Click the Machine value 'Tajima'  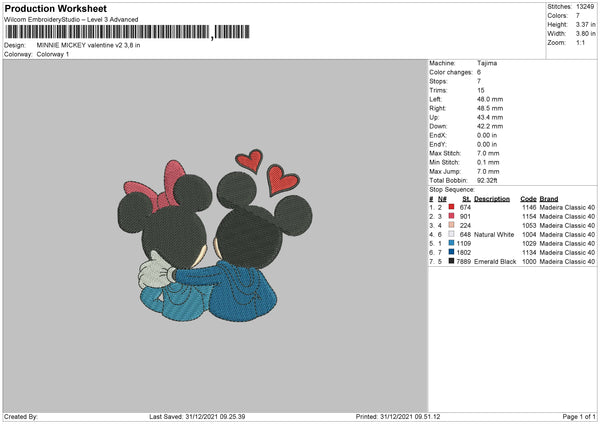pyautogui.click(x=487, y=63)
